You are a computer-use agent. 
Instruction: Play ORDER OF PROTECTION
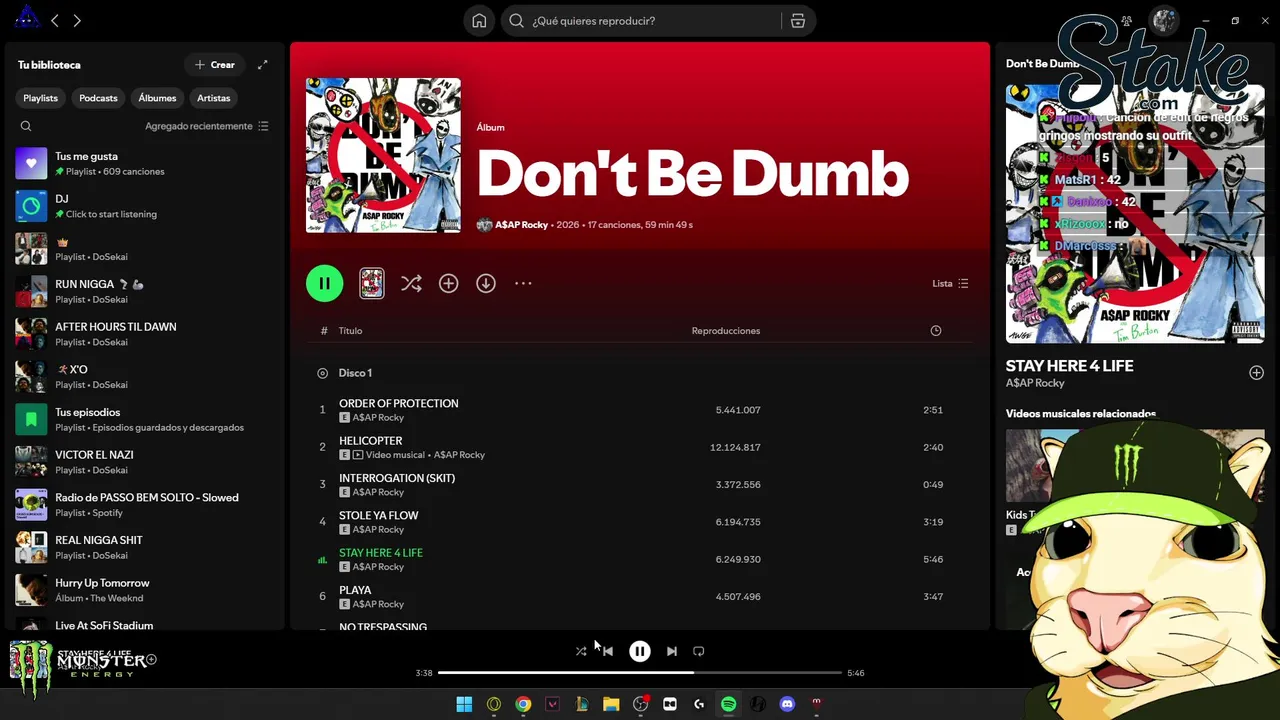point(640,410)
